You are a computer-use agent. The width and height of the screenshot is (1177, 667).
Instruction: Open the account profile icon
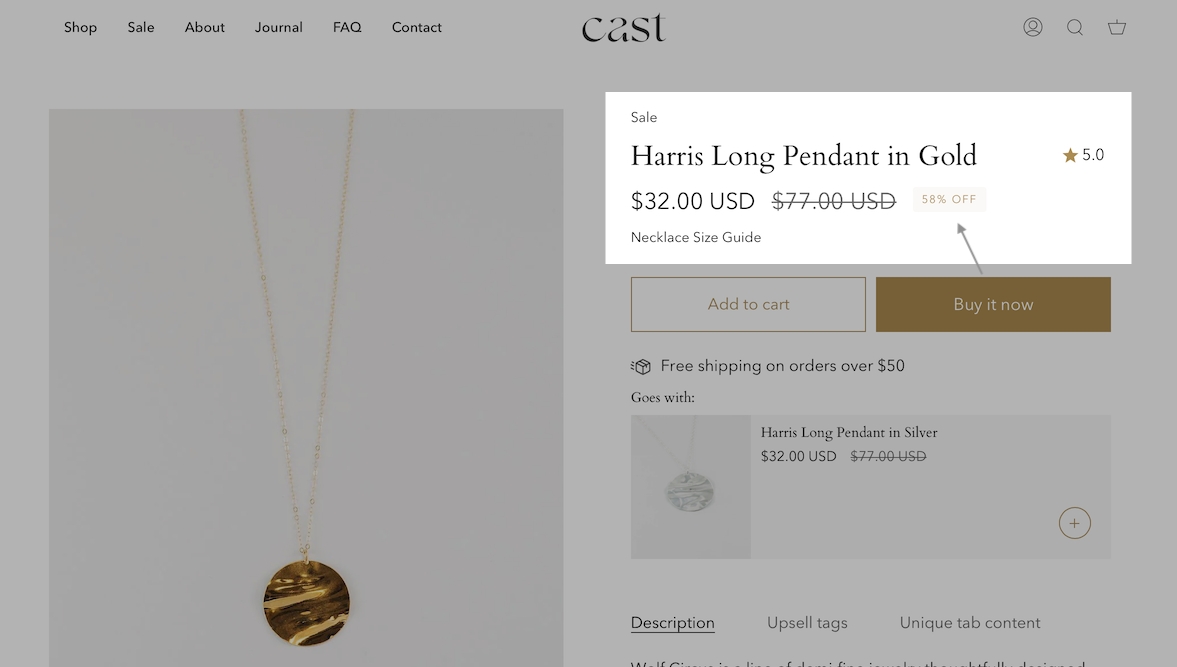pos(1033,27)
